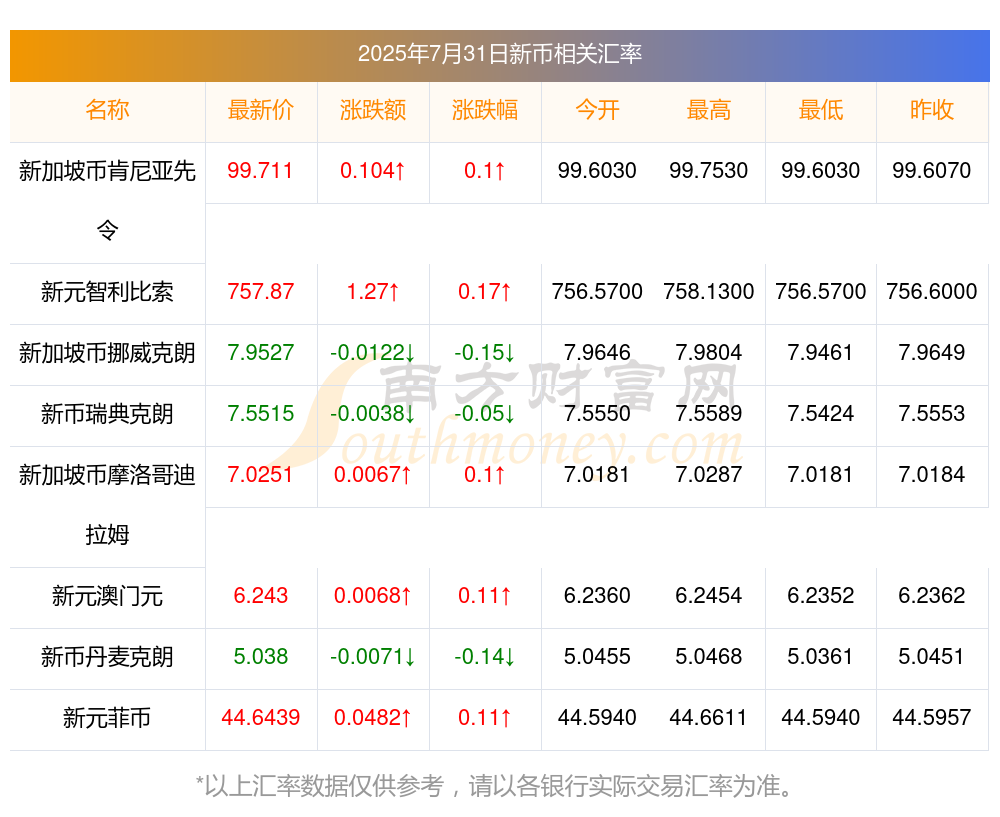Click the 名称 column header
The width and height of the screenshot is (1000, 817).
(107, 110)
